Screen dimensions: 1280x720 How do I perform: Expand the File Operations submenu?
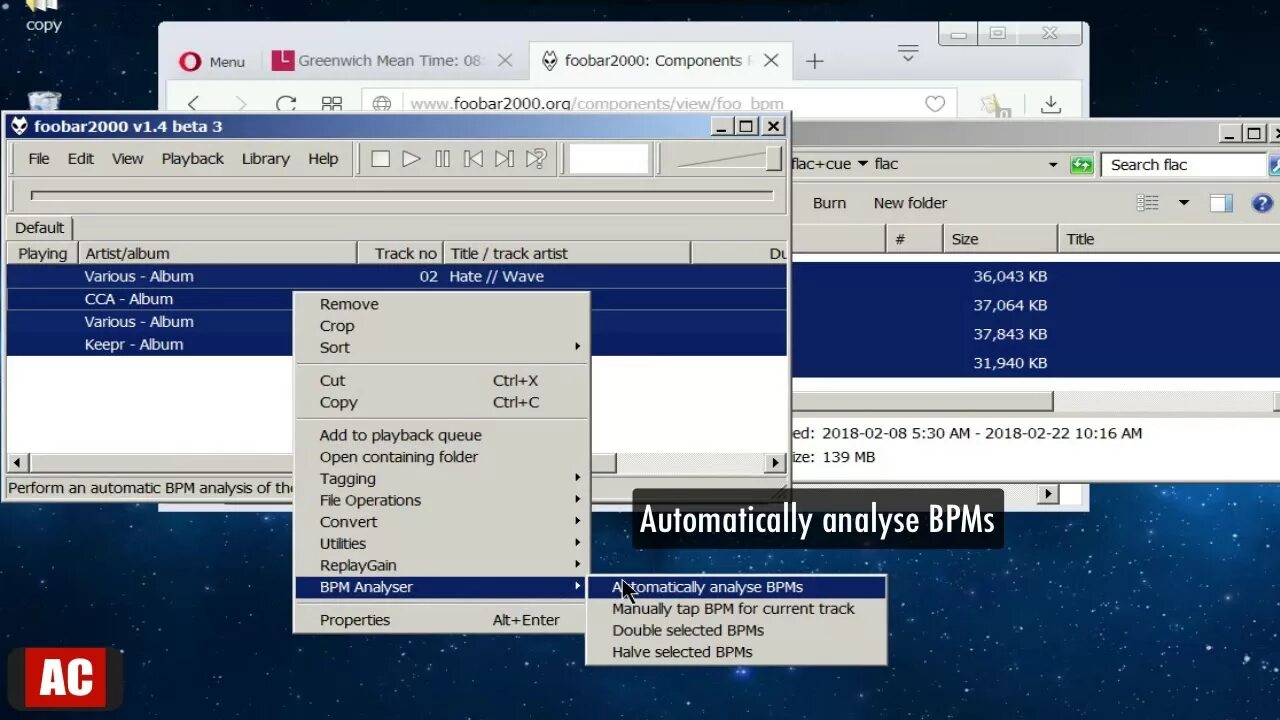pyautogui.click(x=441, y=501)
